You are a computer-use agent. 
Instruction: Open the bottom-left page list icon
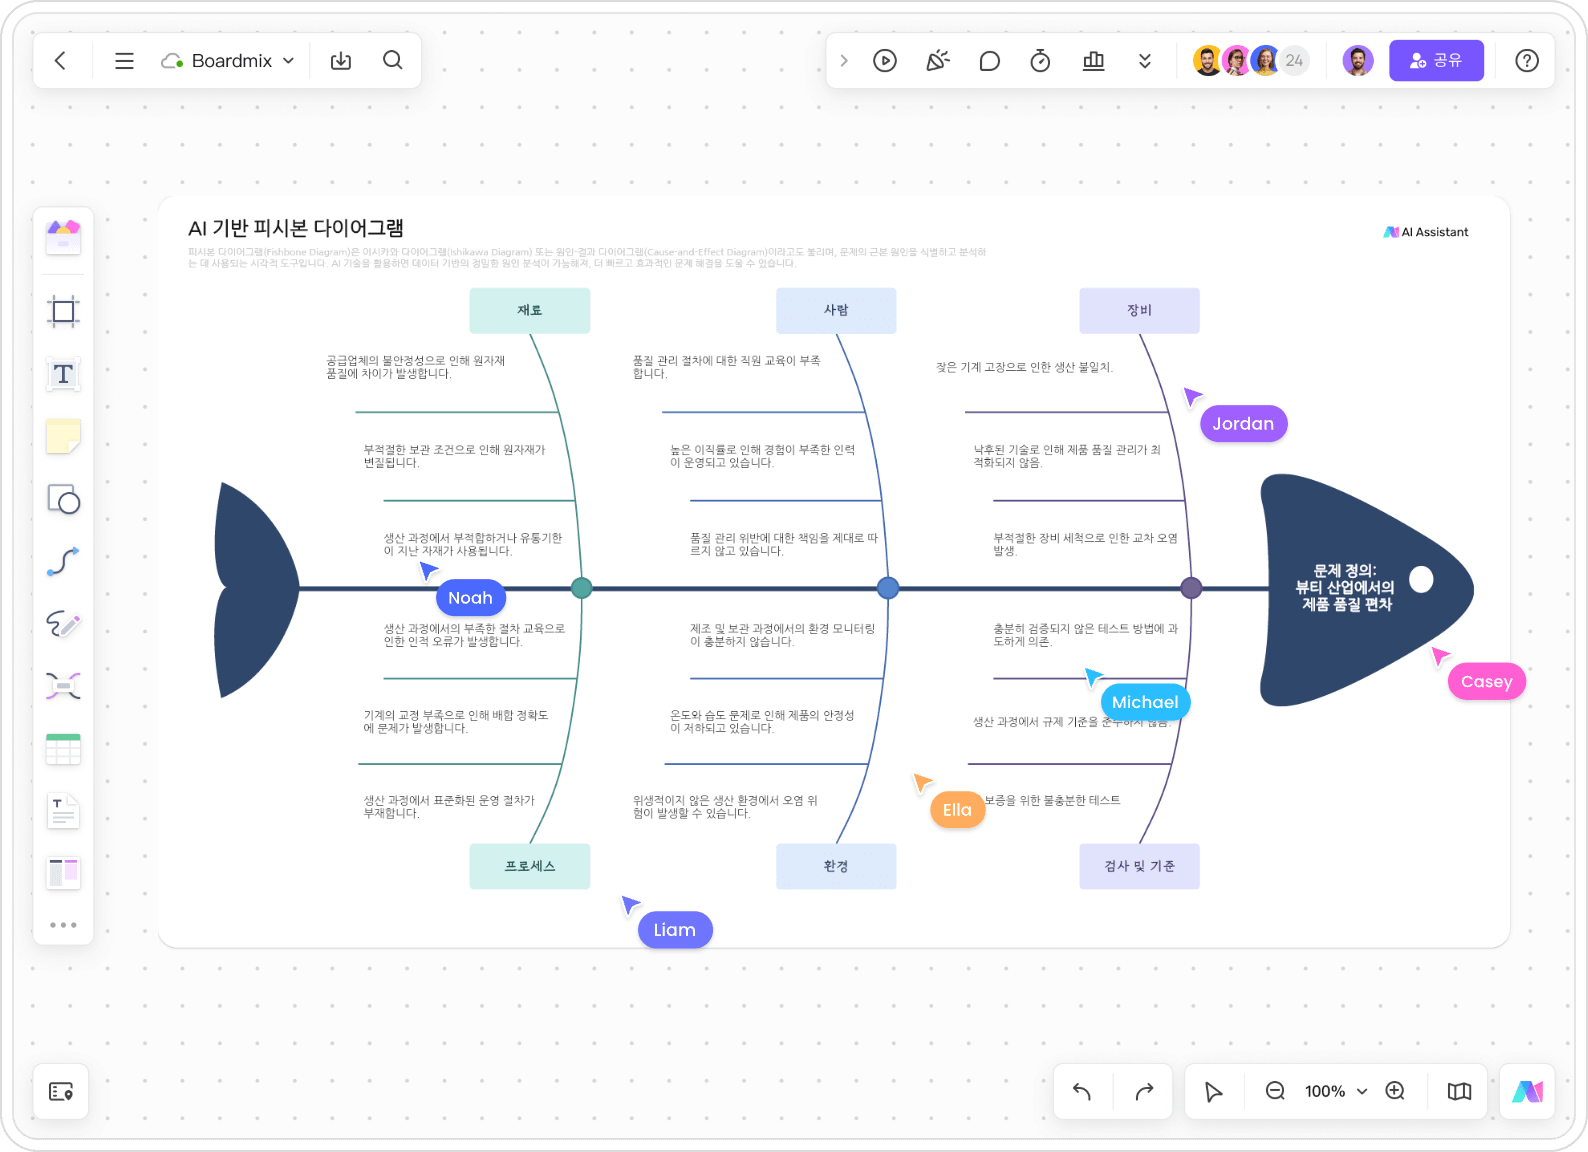[61, 1092]
